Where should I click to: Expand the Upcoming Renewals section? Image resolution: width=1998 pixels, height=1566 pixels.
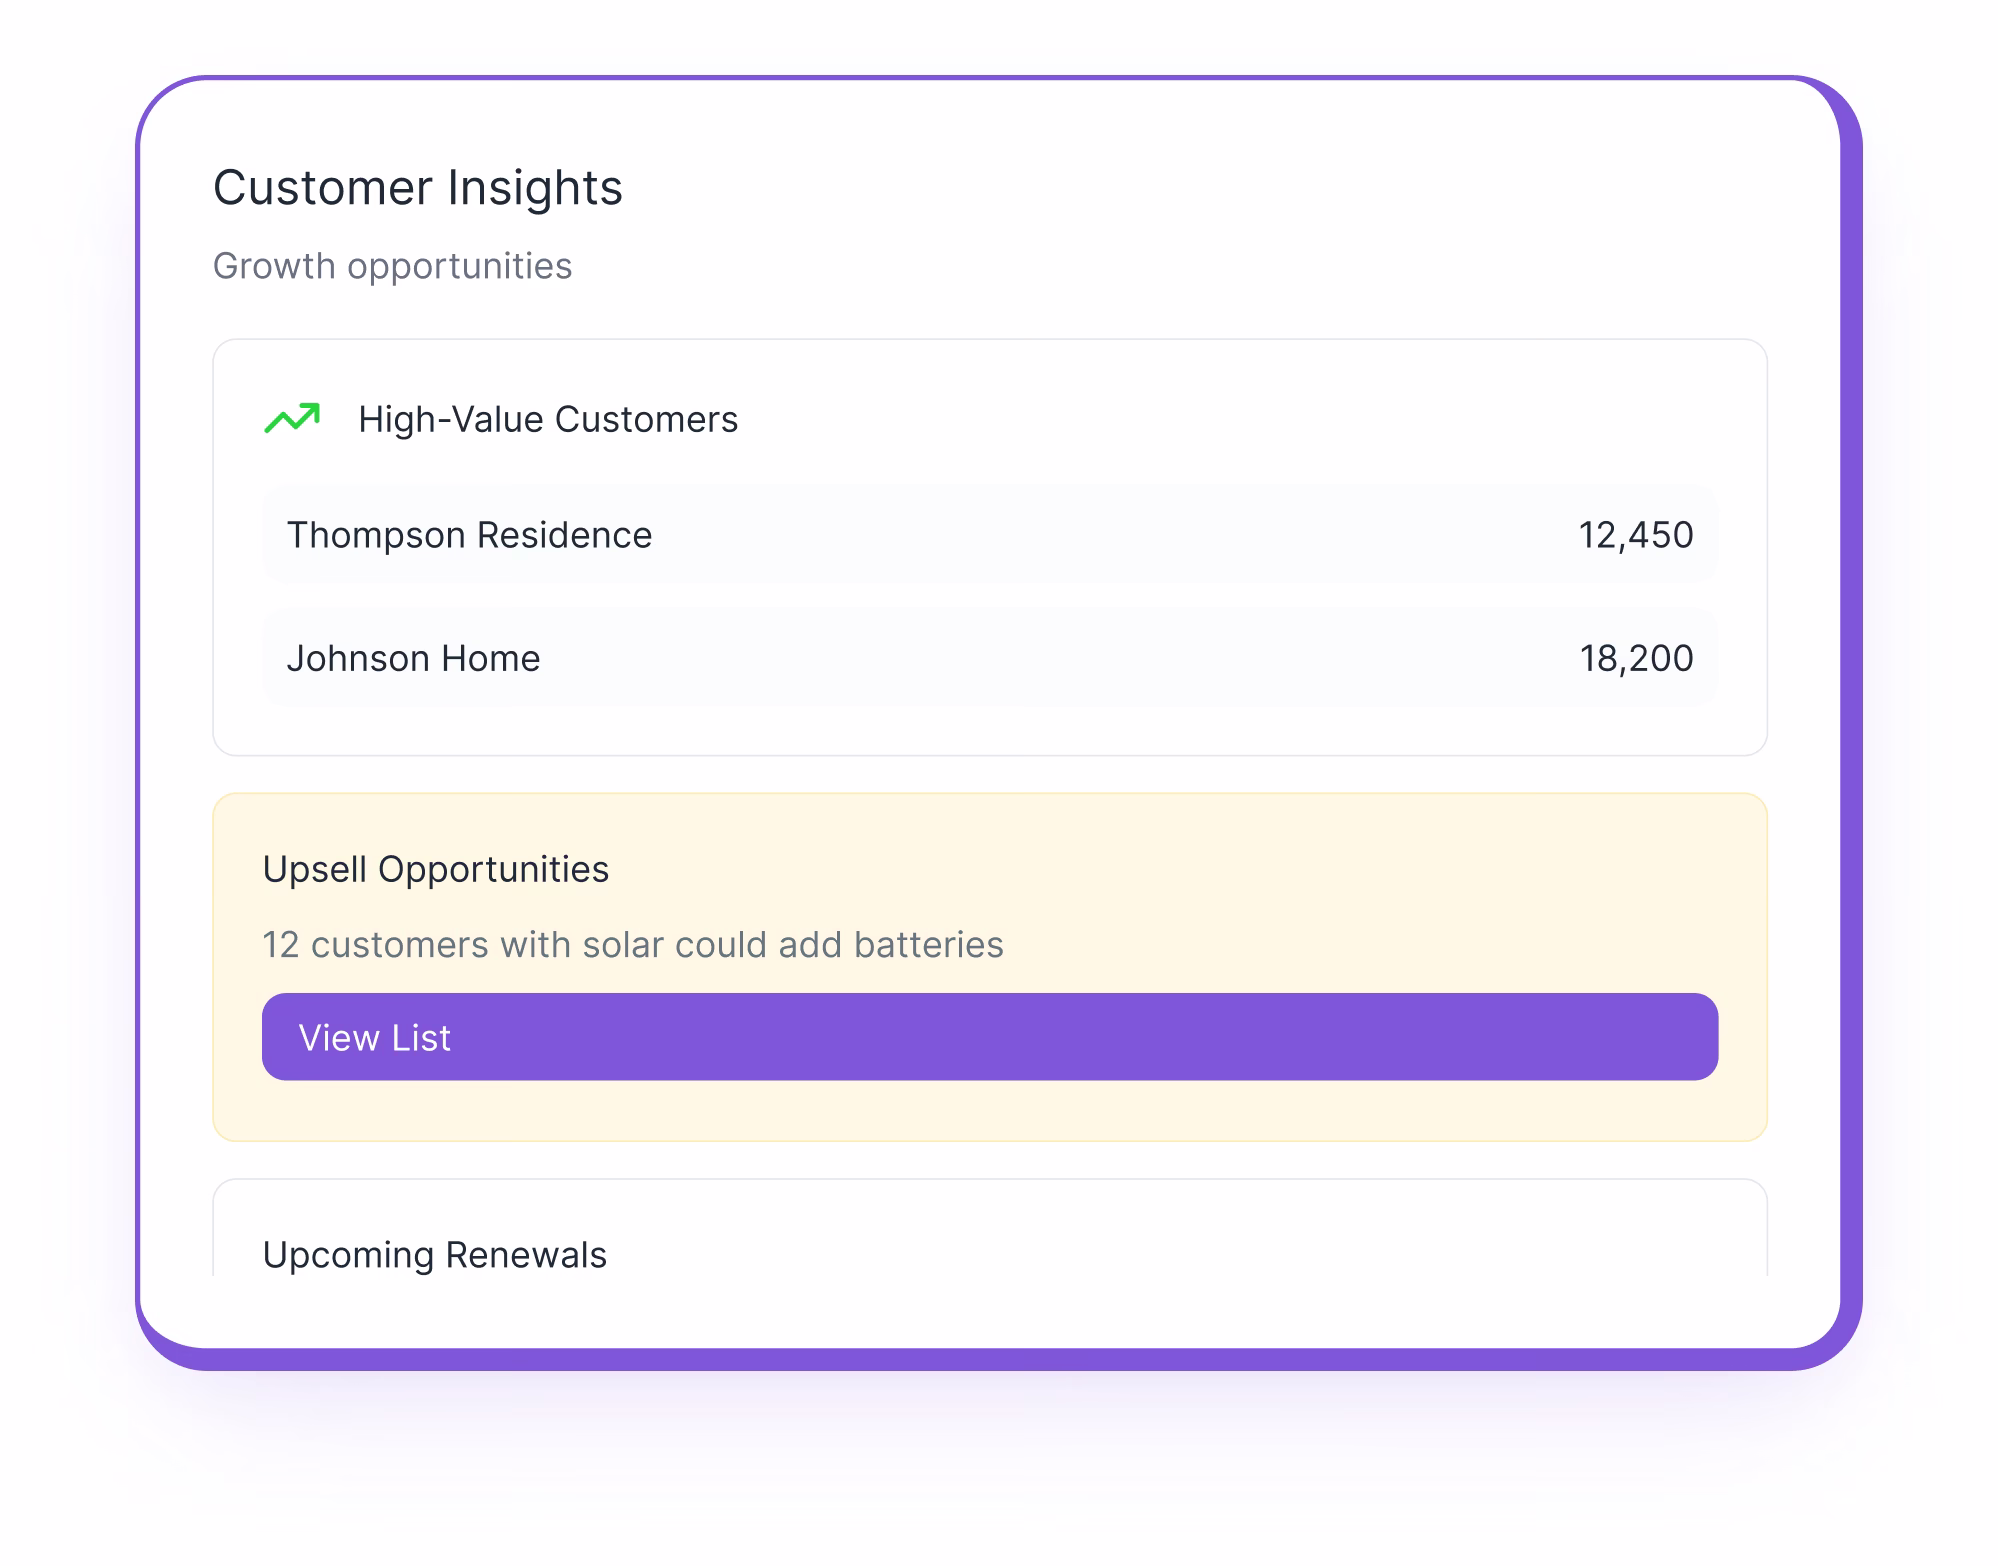[435, 1255]
